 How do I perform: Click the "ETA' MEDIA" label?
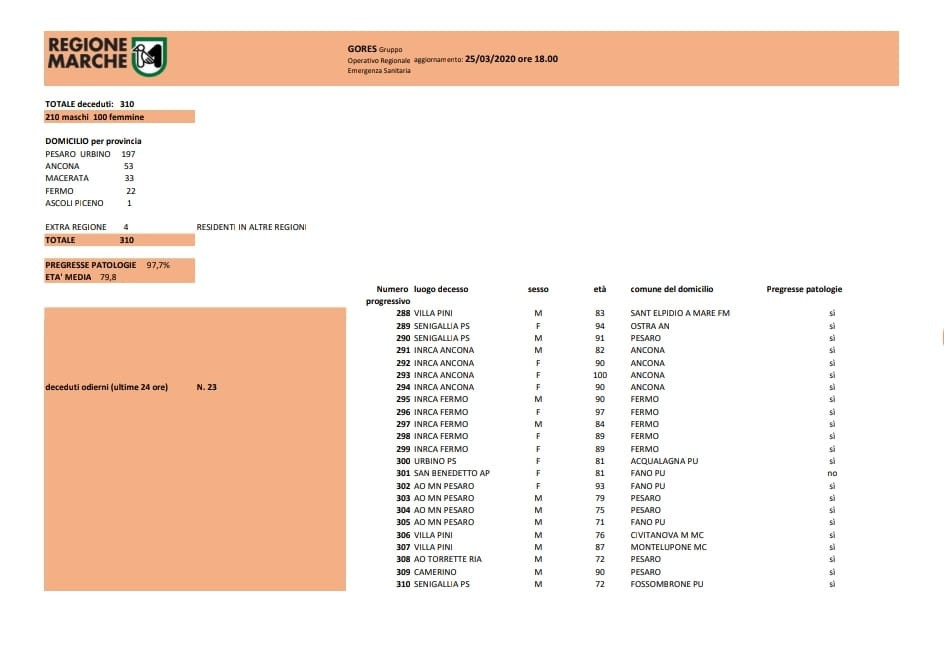68,277
